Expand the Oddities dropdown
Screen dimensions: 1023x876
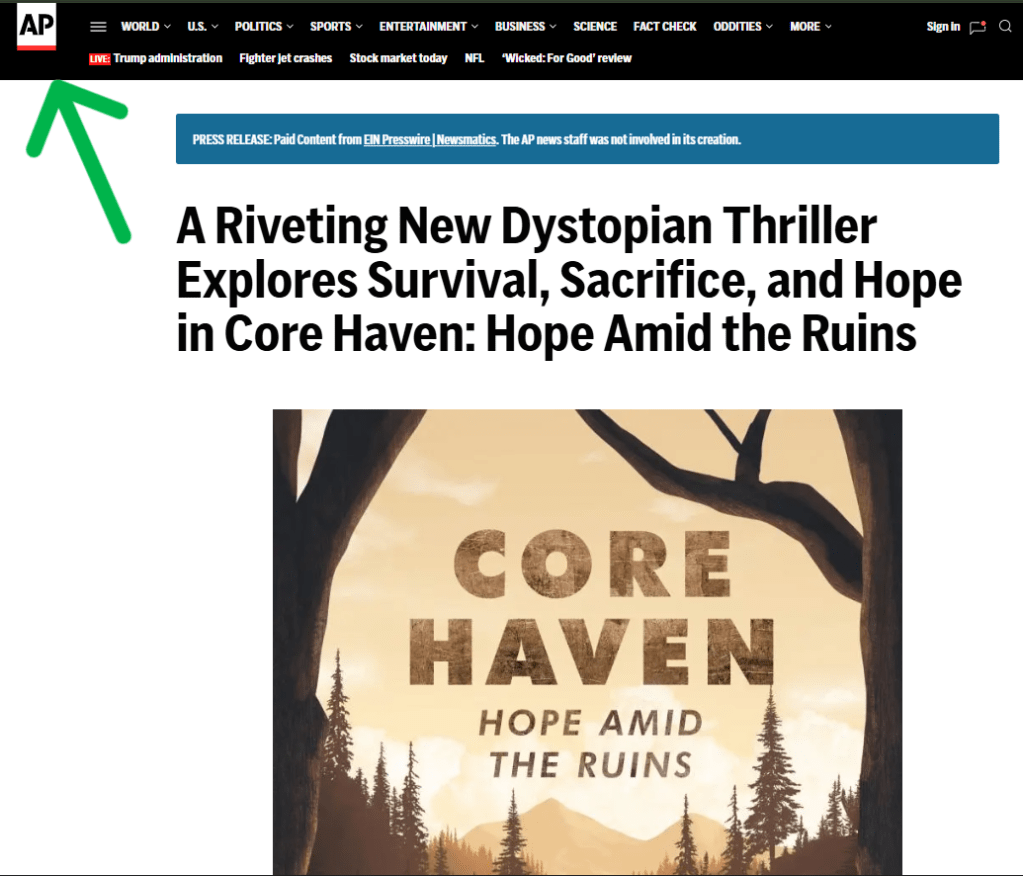pyautogui.click(x=743, y=27)
